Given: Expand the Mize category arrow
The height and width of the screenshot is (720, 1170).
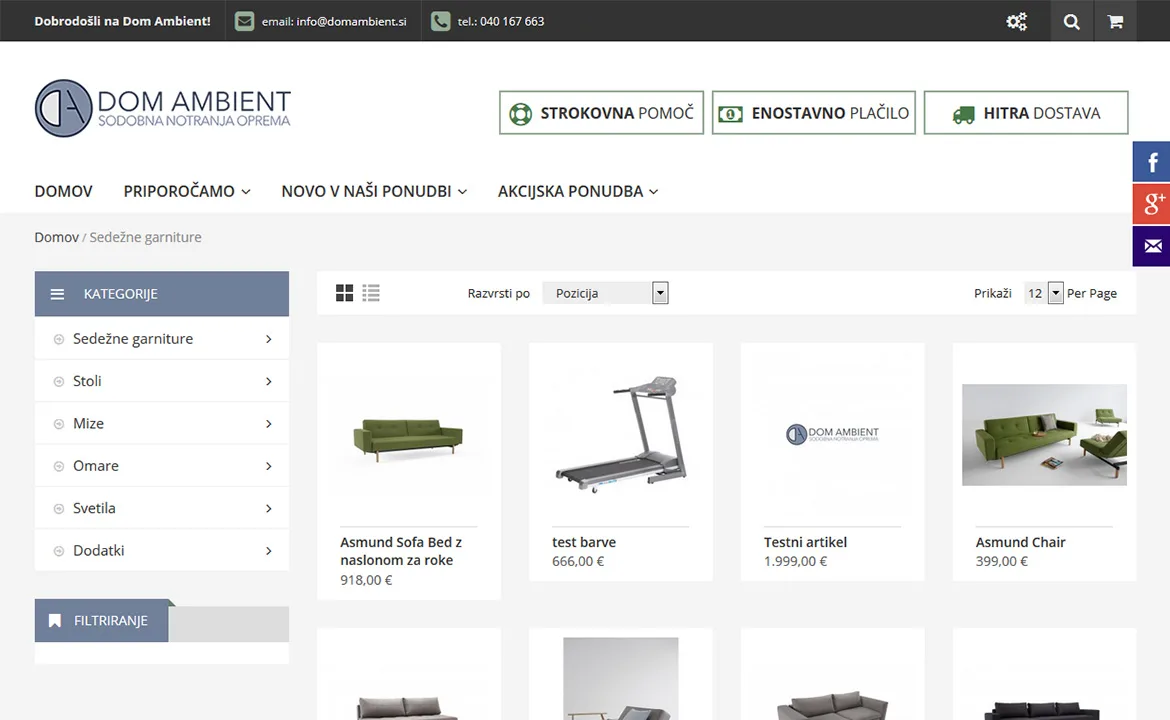Looking at the screenshot, I should [269, 424].
